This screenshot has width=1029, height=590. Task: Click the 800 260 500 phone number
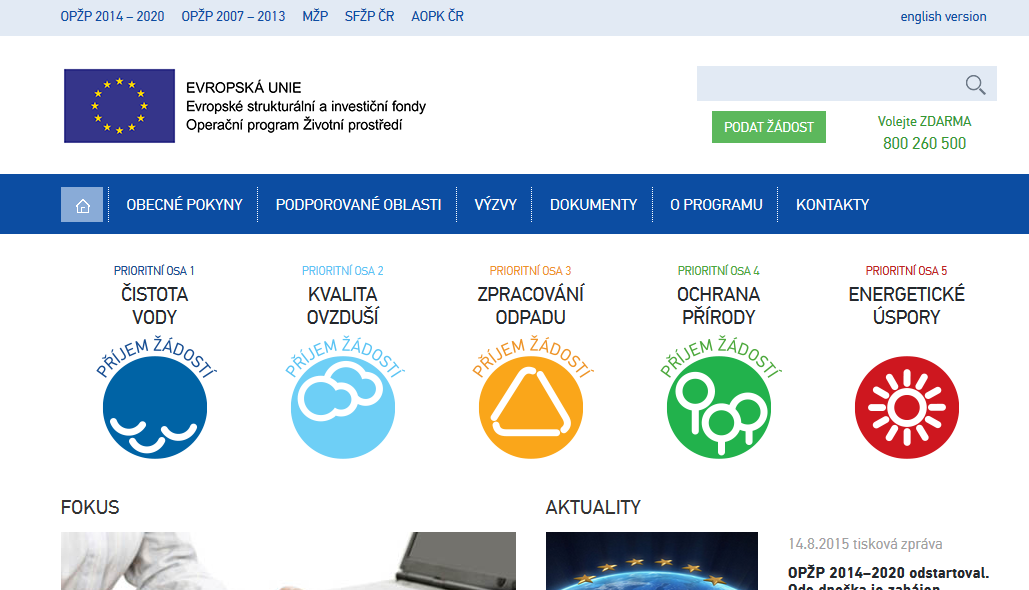924,143
